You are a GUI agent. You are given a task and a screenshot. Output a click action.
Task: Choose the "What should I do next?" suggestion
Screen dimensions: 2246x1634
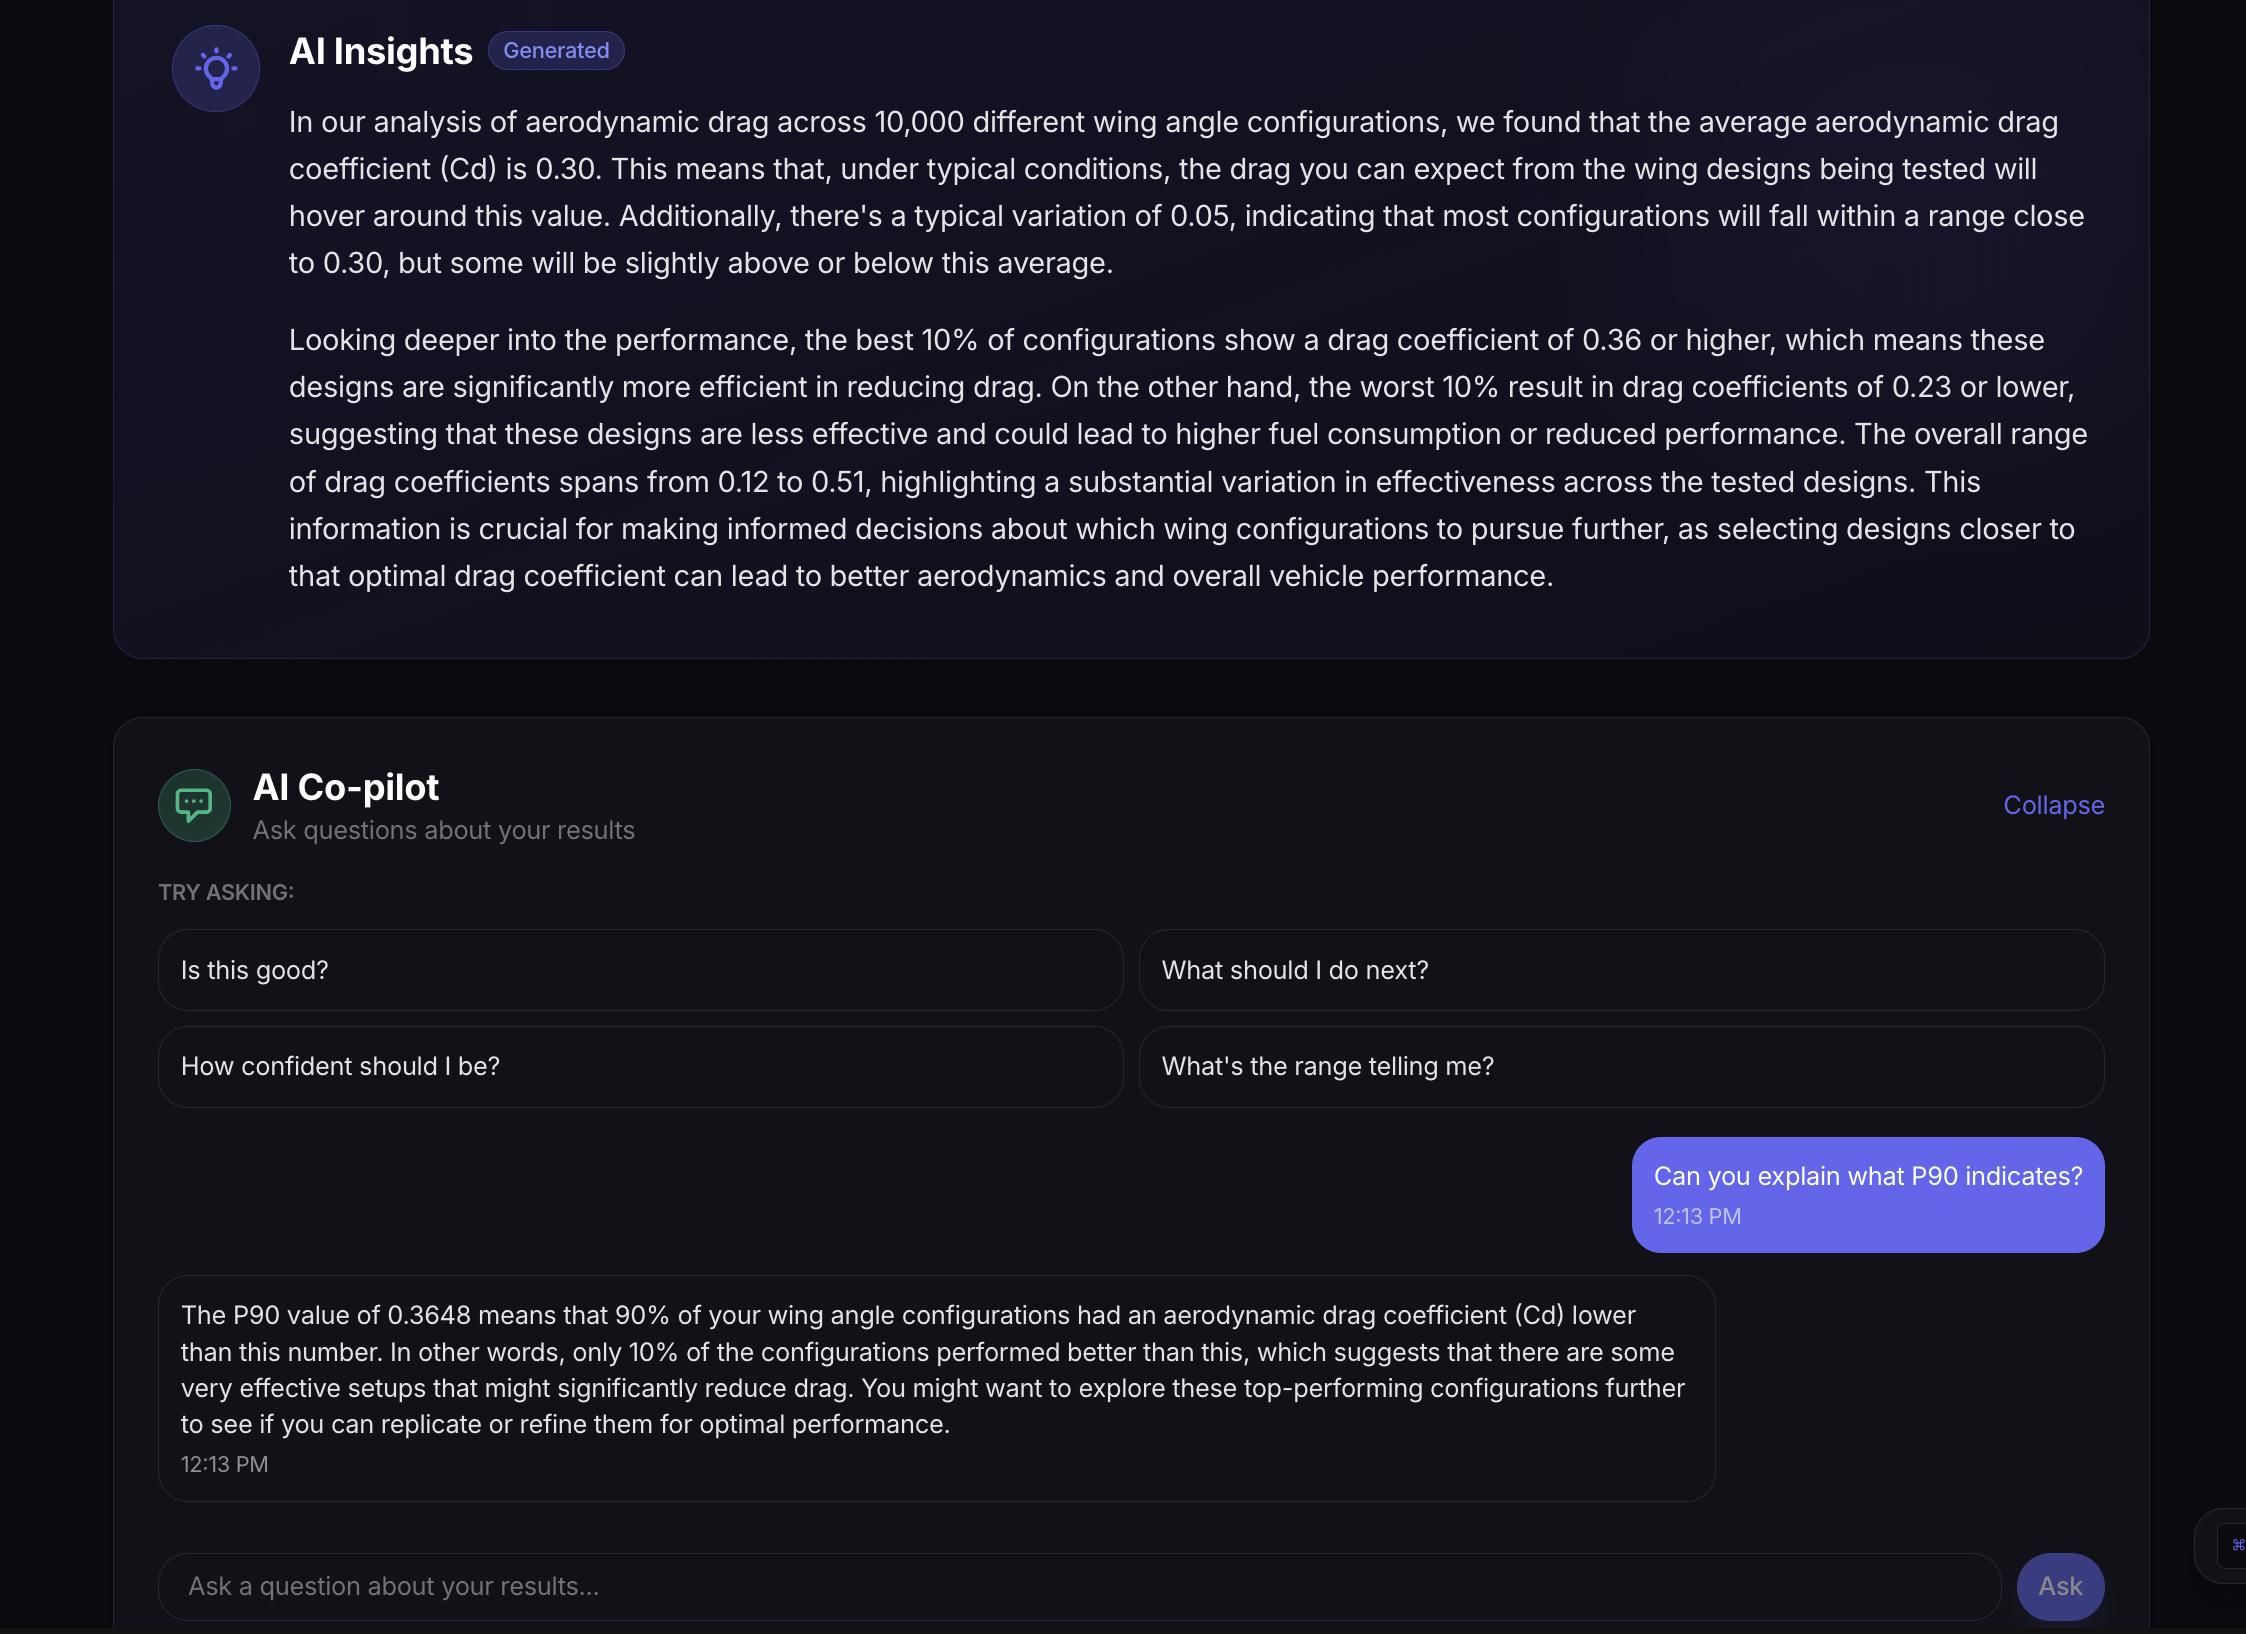(1620, 970)
